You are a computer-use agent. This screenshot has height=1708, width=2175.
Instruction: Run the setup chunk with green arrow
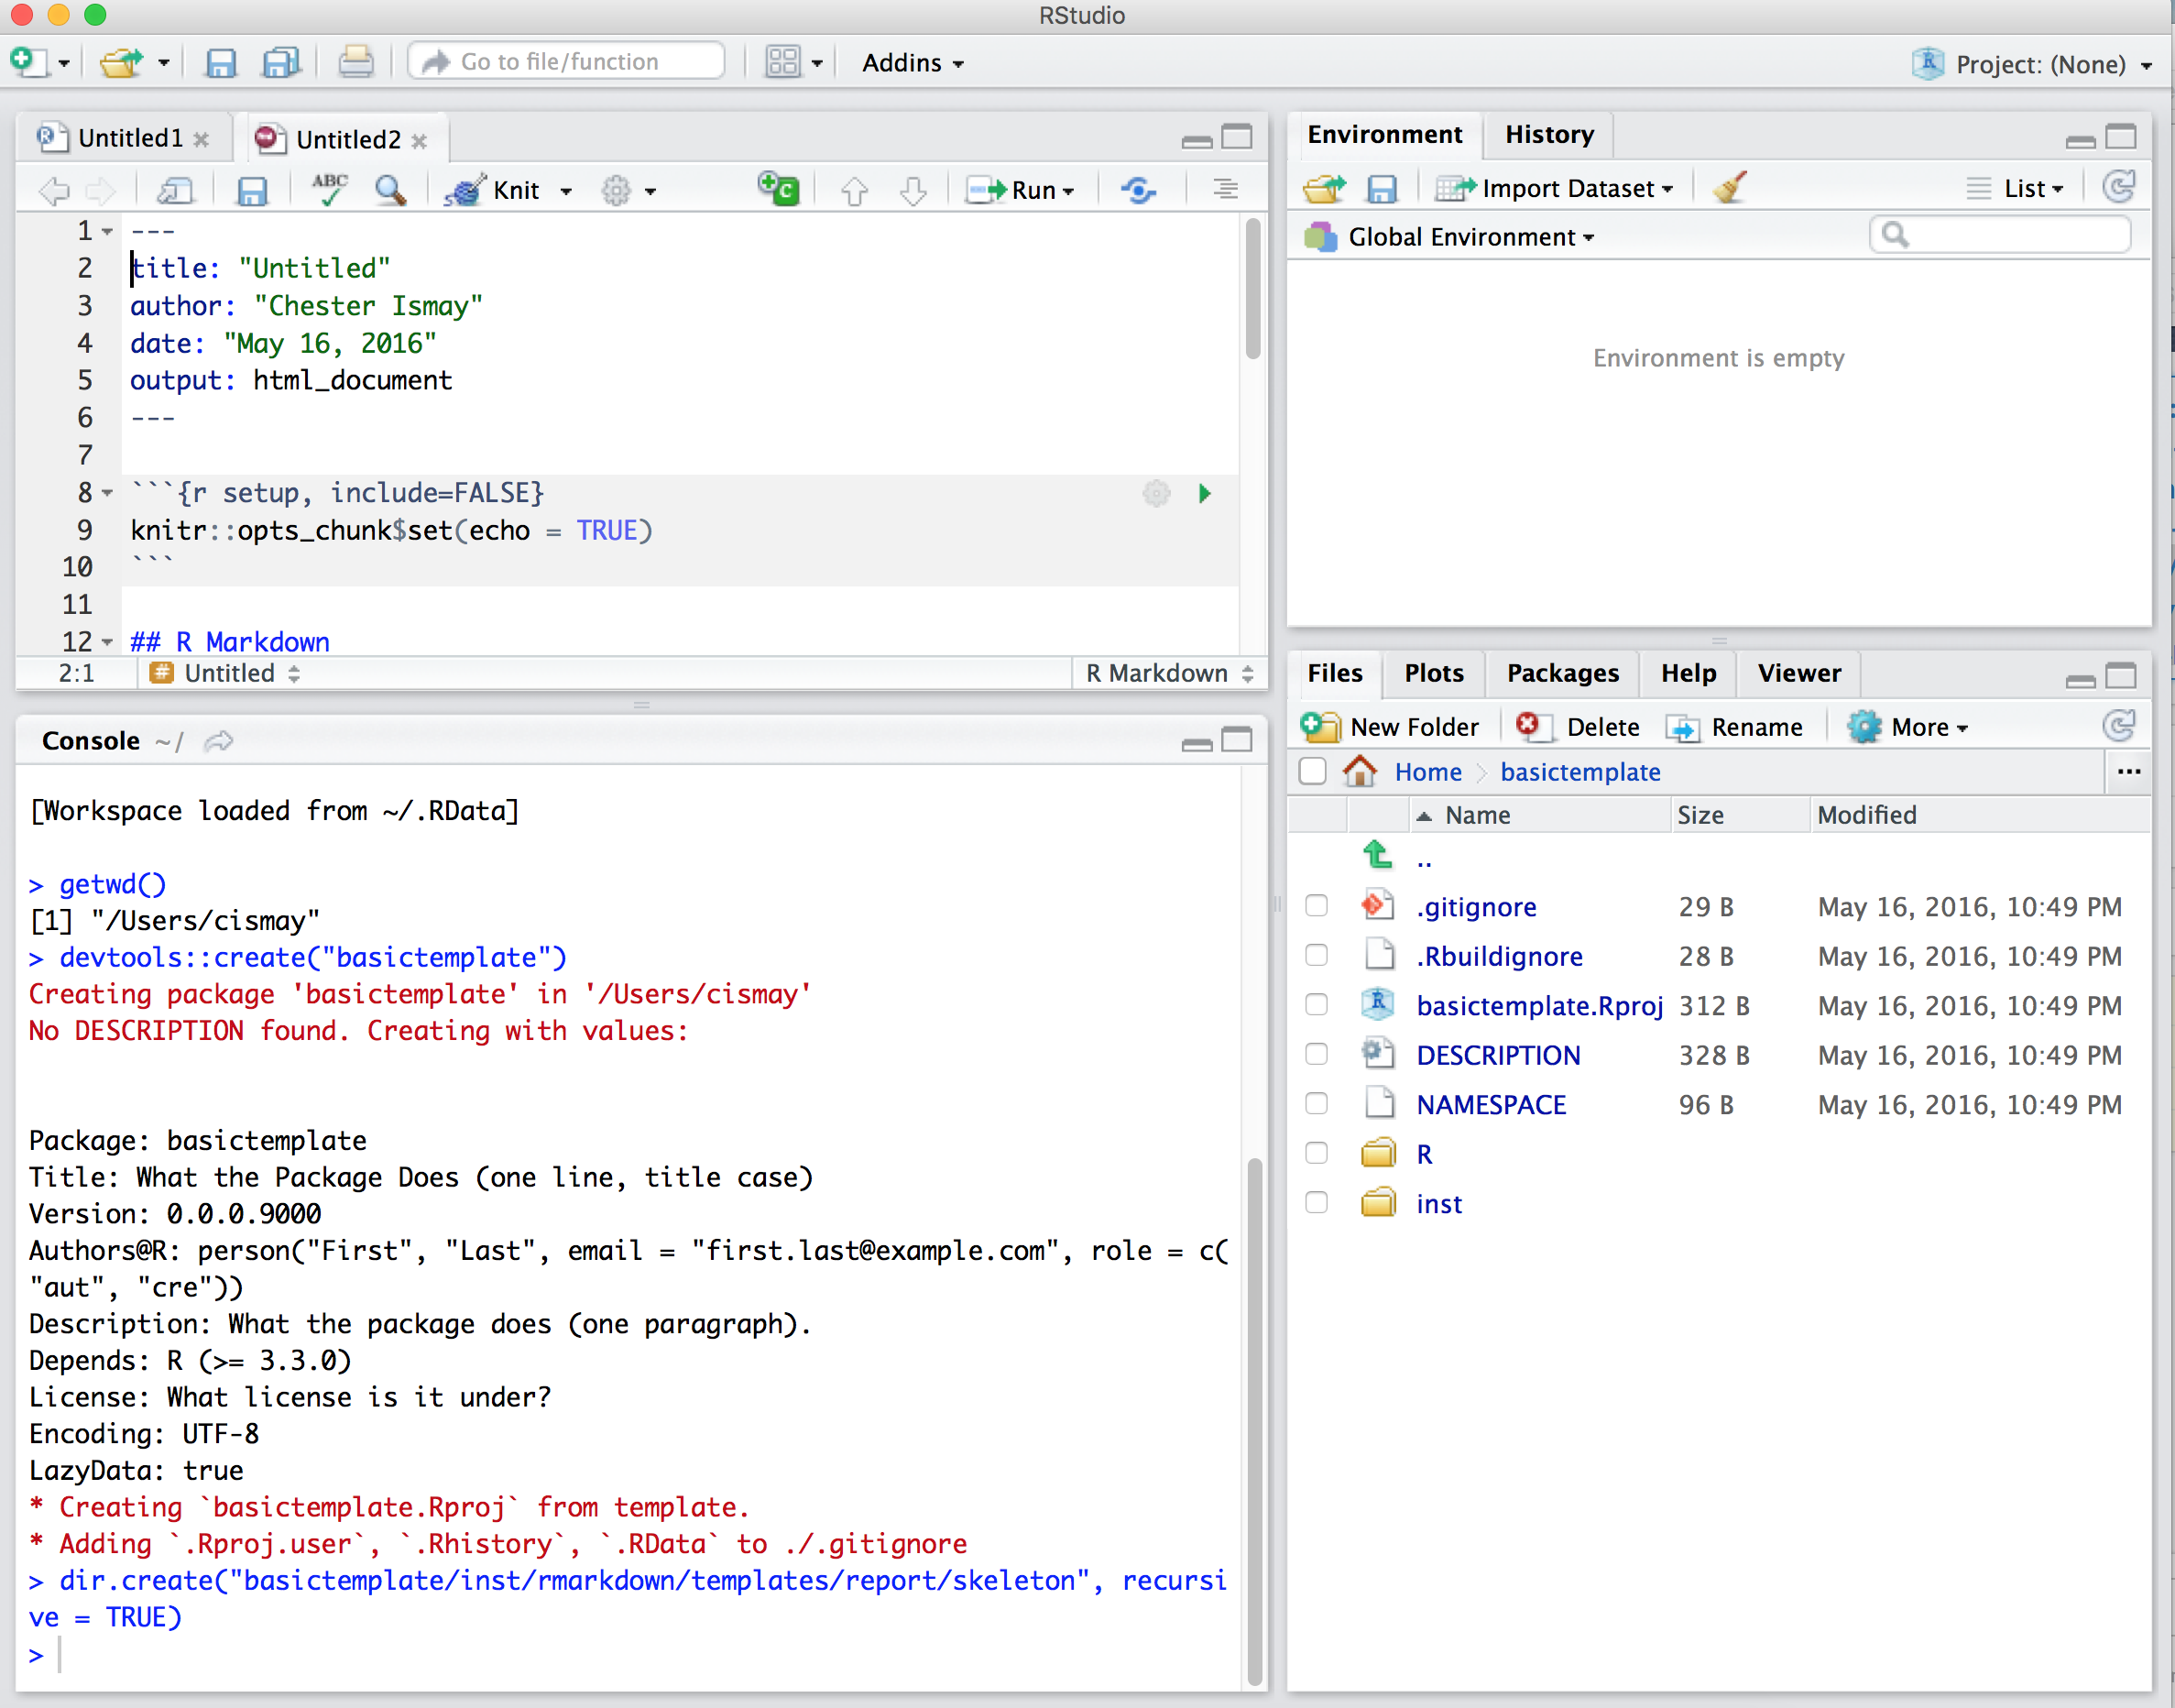point(1204,493)
